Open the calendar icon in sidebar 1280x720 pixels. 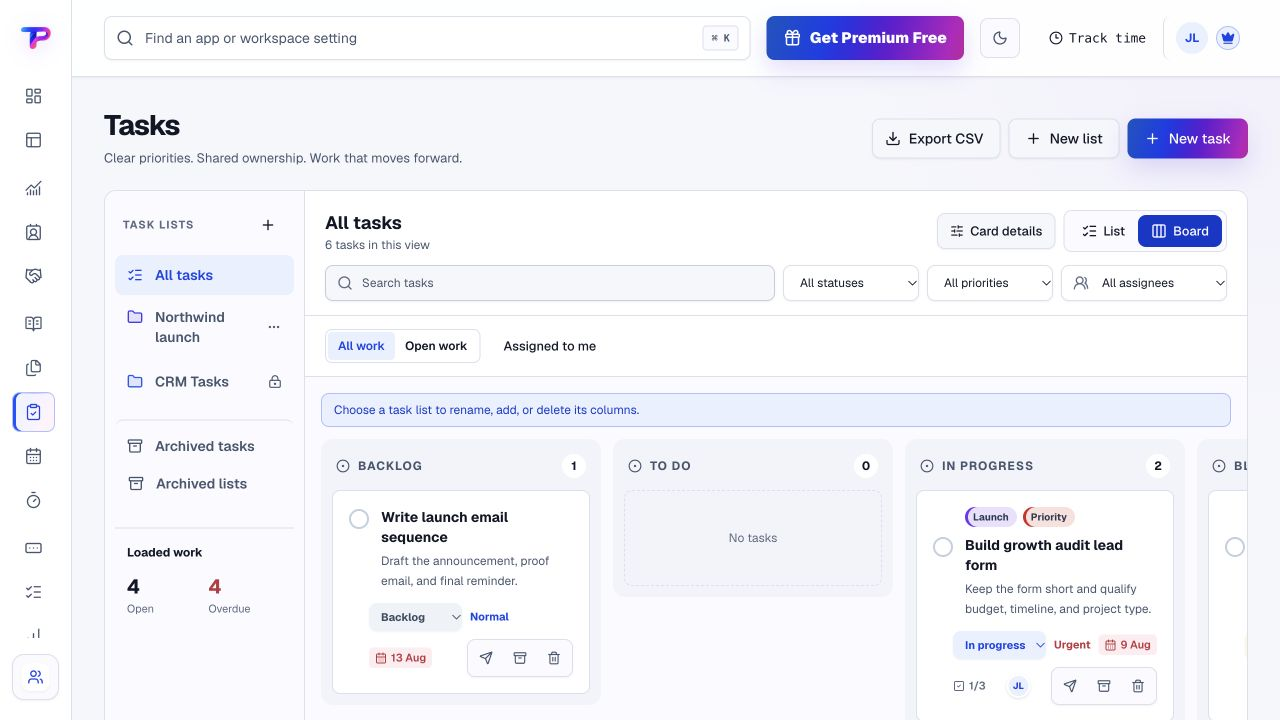tap(33, 456)
